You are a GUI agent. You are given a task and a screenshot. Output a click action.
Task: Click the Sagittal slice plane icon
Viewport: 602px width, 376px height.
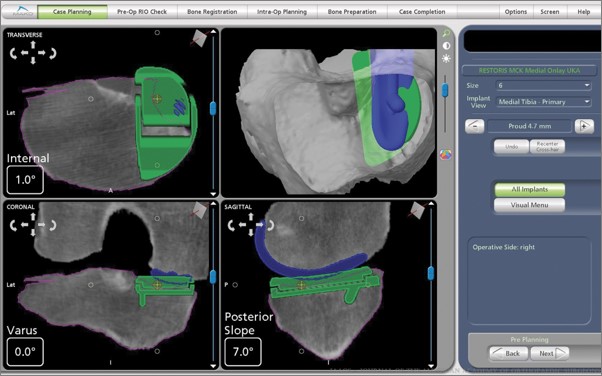[417, 210]
